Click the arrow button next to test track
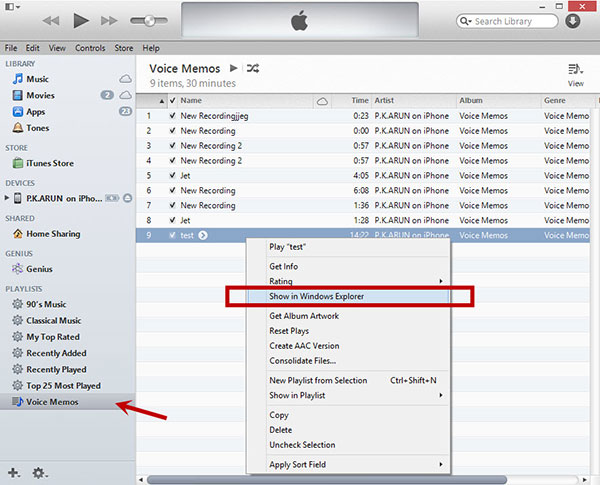The height and width of the screenshot is (485, 600). pyautogui.click(x=203, y=235)
